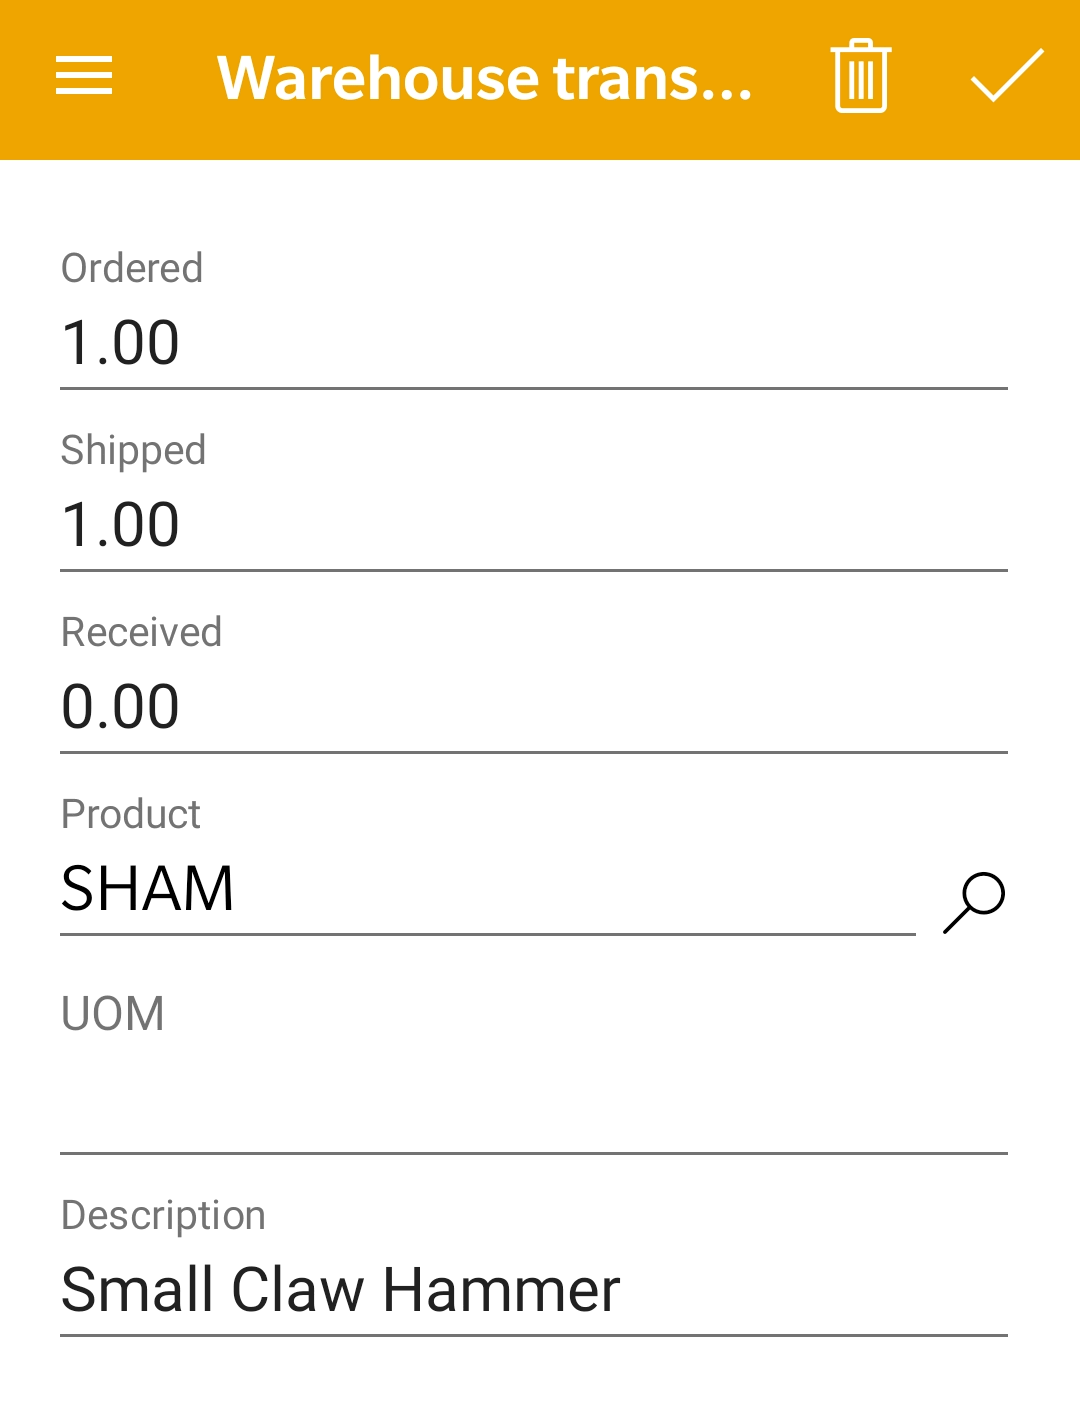The width and height of the screenshot is (1080, 1412).
Task: Tap the Warehouse trans... header title
Action: (x=484, y=78)
